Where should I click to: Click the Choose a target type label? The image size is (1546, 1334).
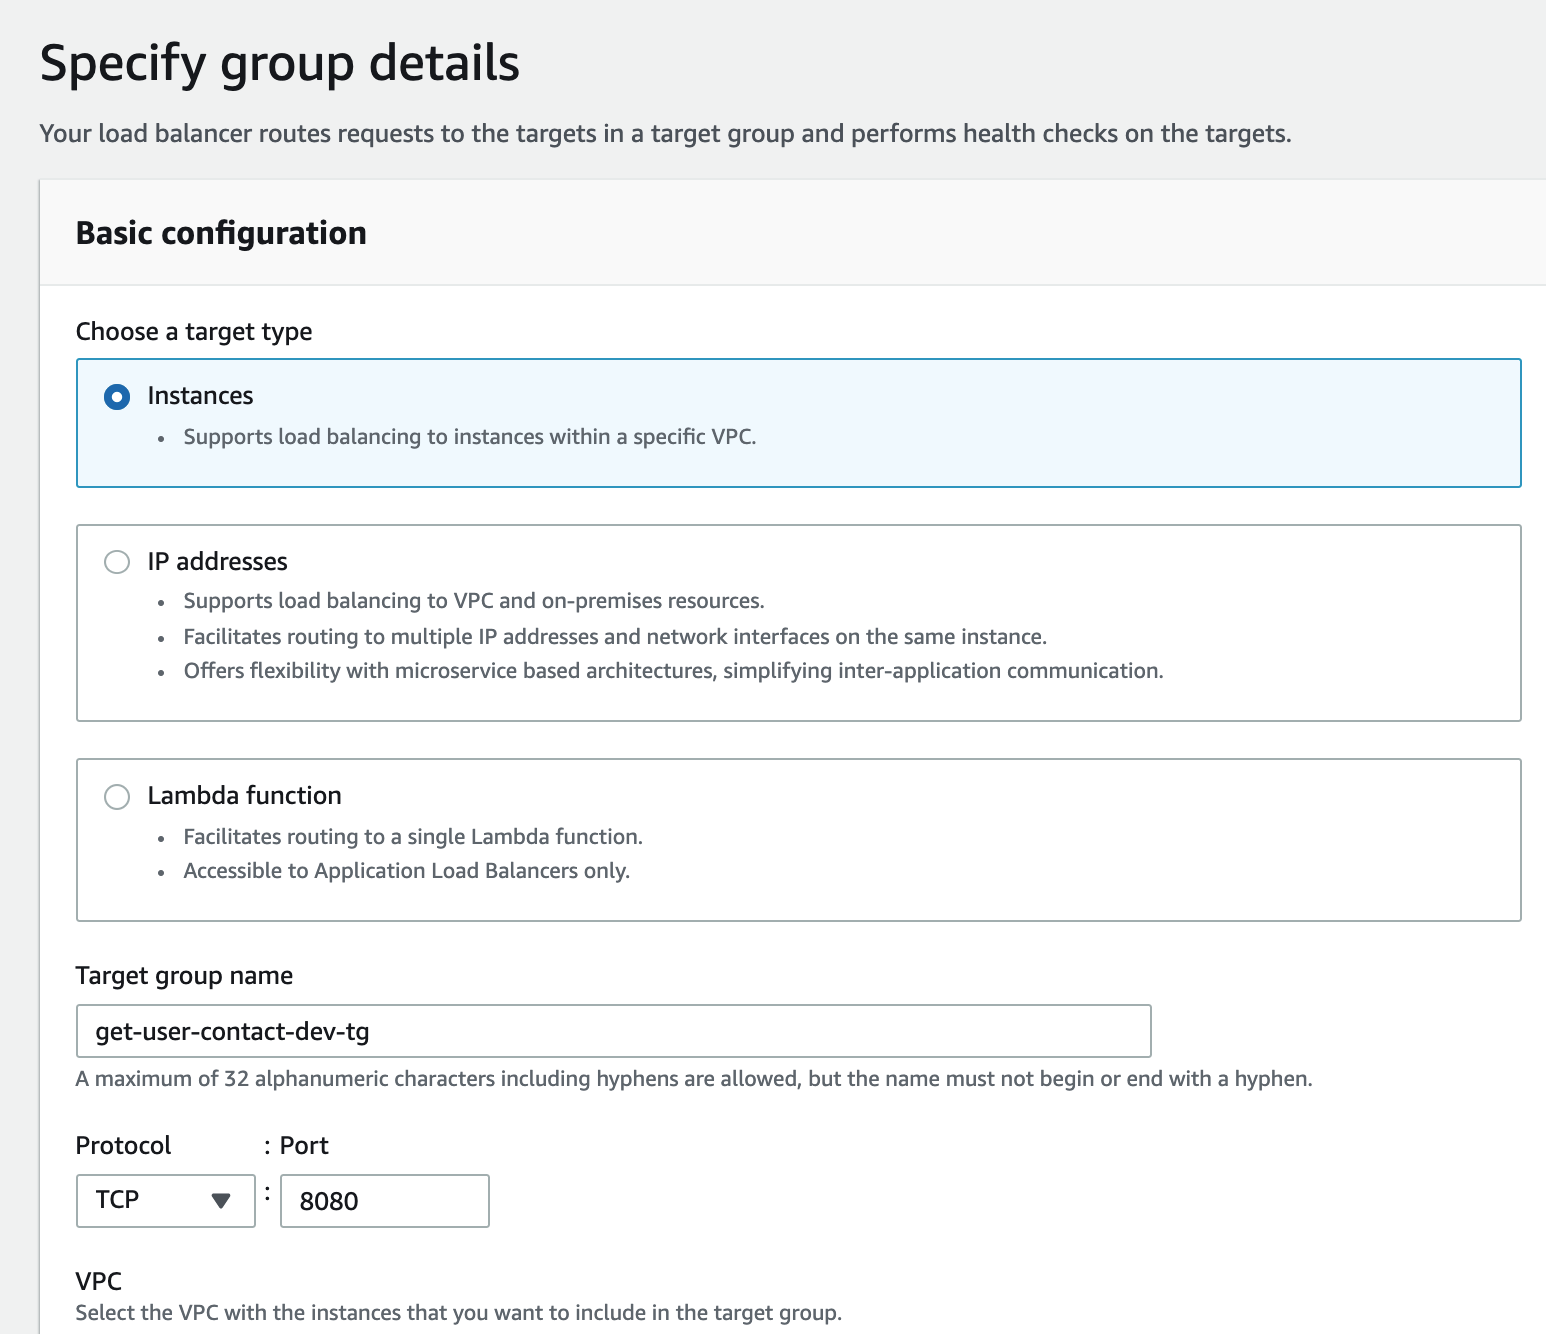pyautogui.click(x=194, y=331)
